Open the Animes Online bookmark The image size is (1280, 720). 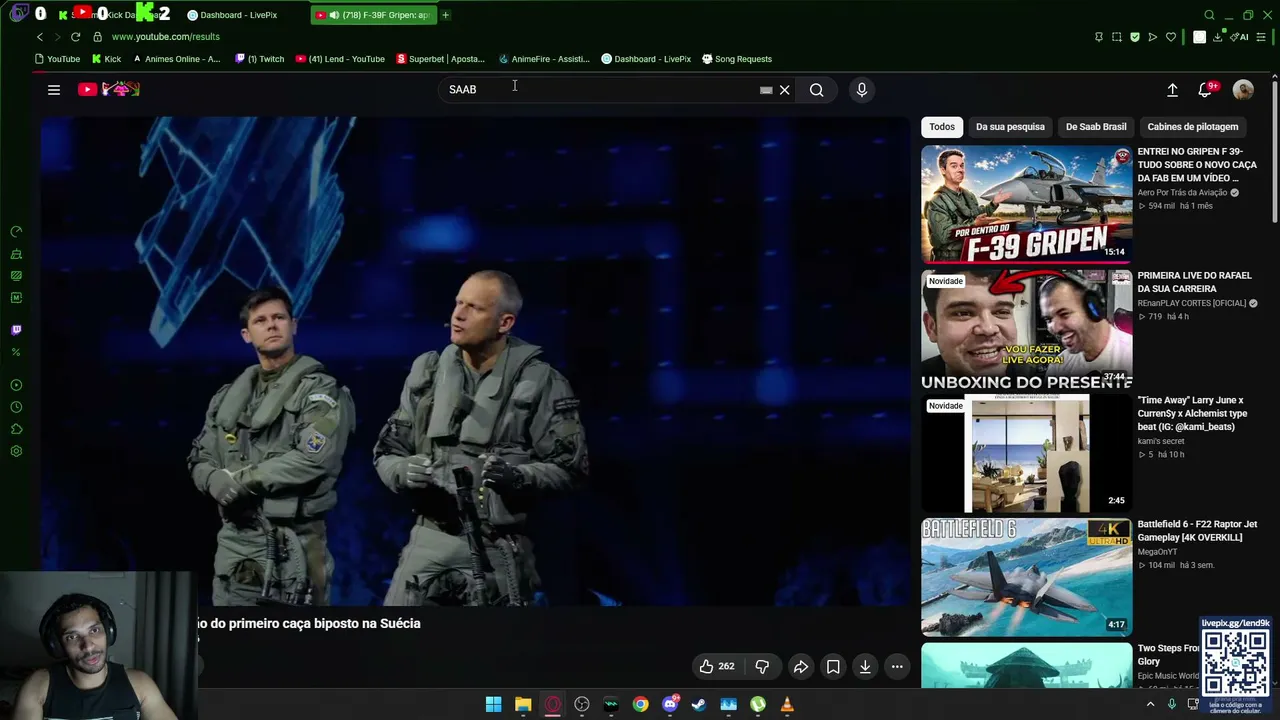tap(177, 59)
